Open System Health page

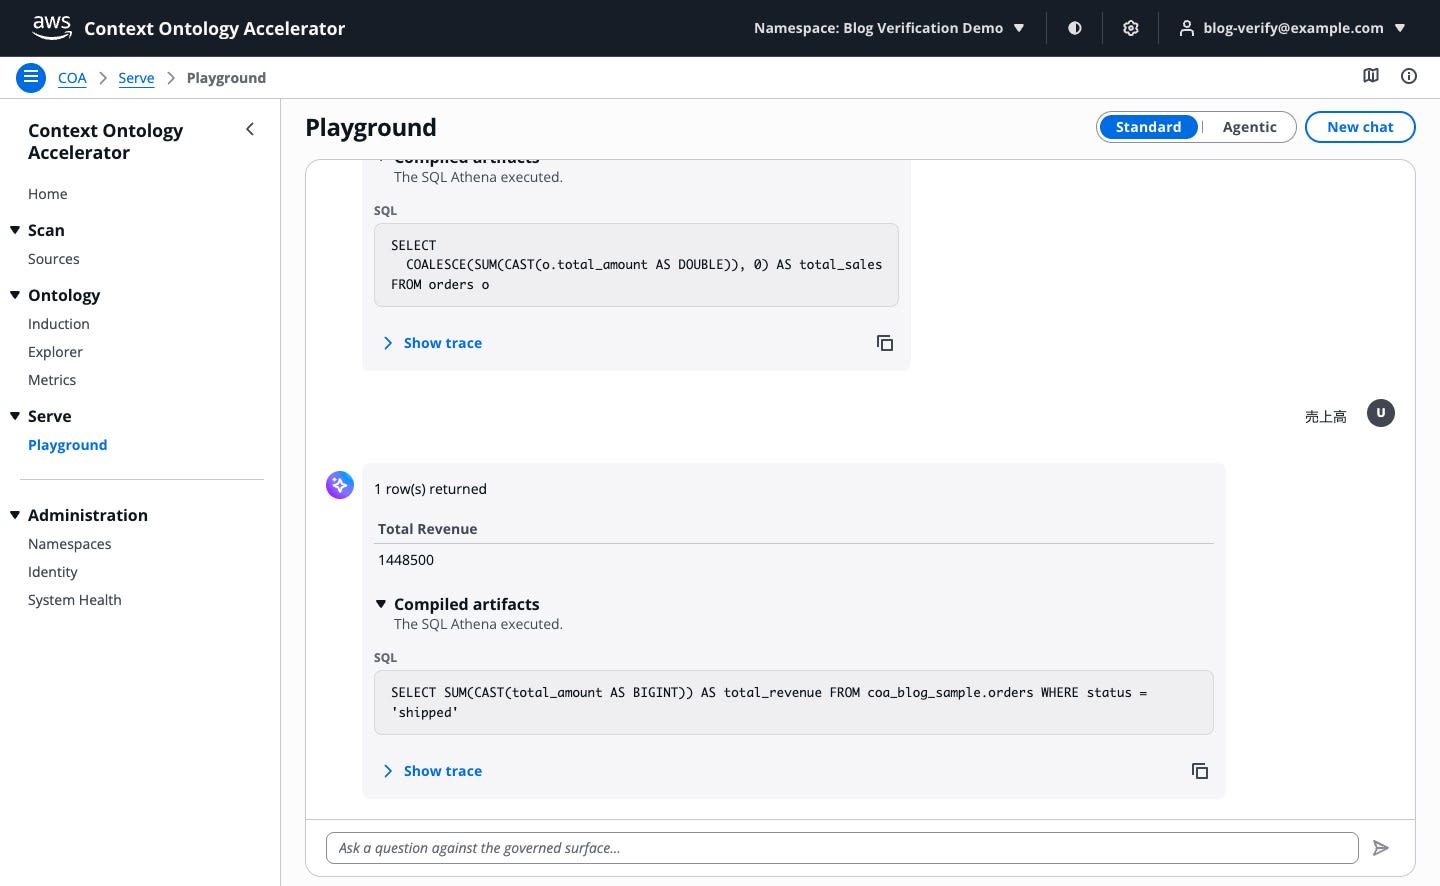[75, 600]
